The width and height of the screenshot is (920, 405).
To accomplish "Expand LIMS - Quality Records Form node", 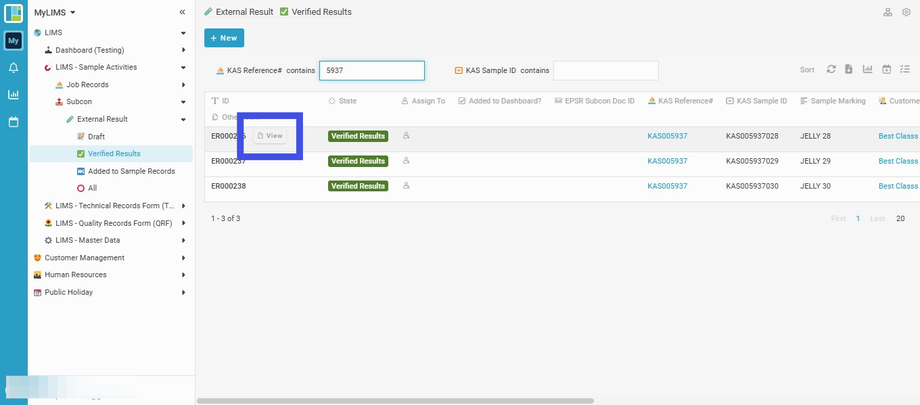I will (184, 223).
